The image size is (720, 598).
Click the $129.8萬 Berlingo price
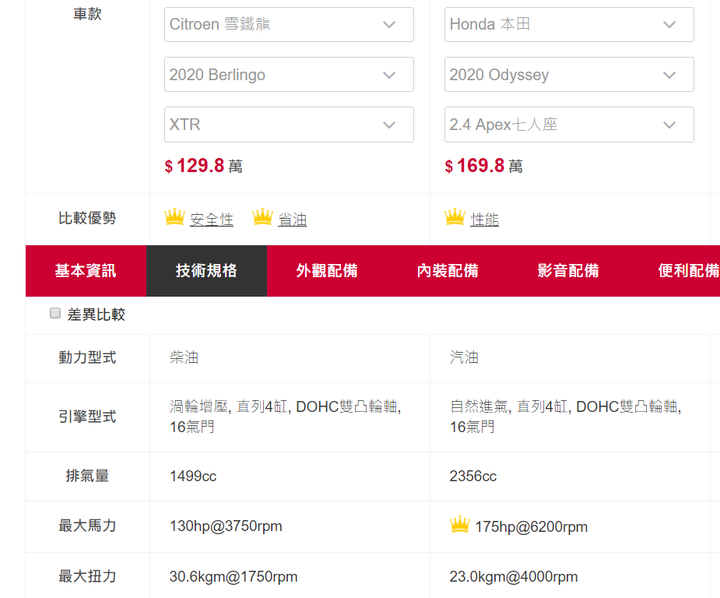203,166
